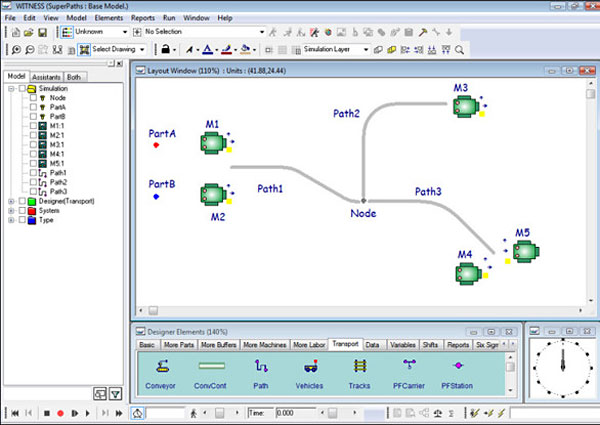Click the Zoom out magnifier icon
The width and height of the screenshot is (600, 425).
click(x=29, y=50)
